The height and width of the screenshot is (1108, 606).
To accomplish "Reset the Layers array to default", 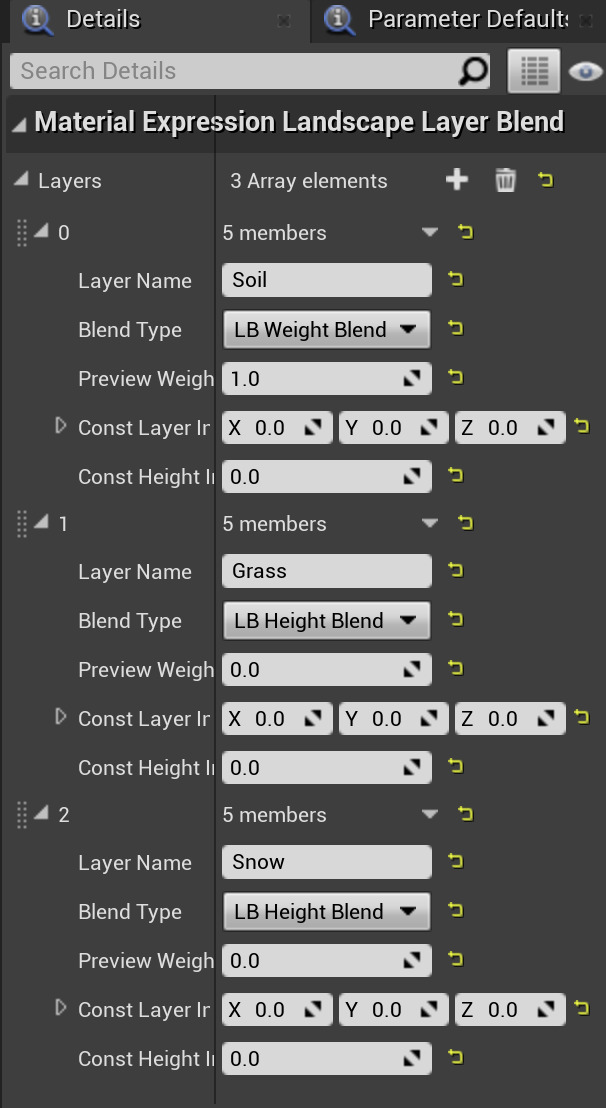I will 546,180.
